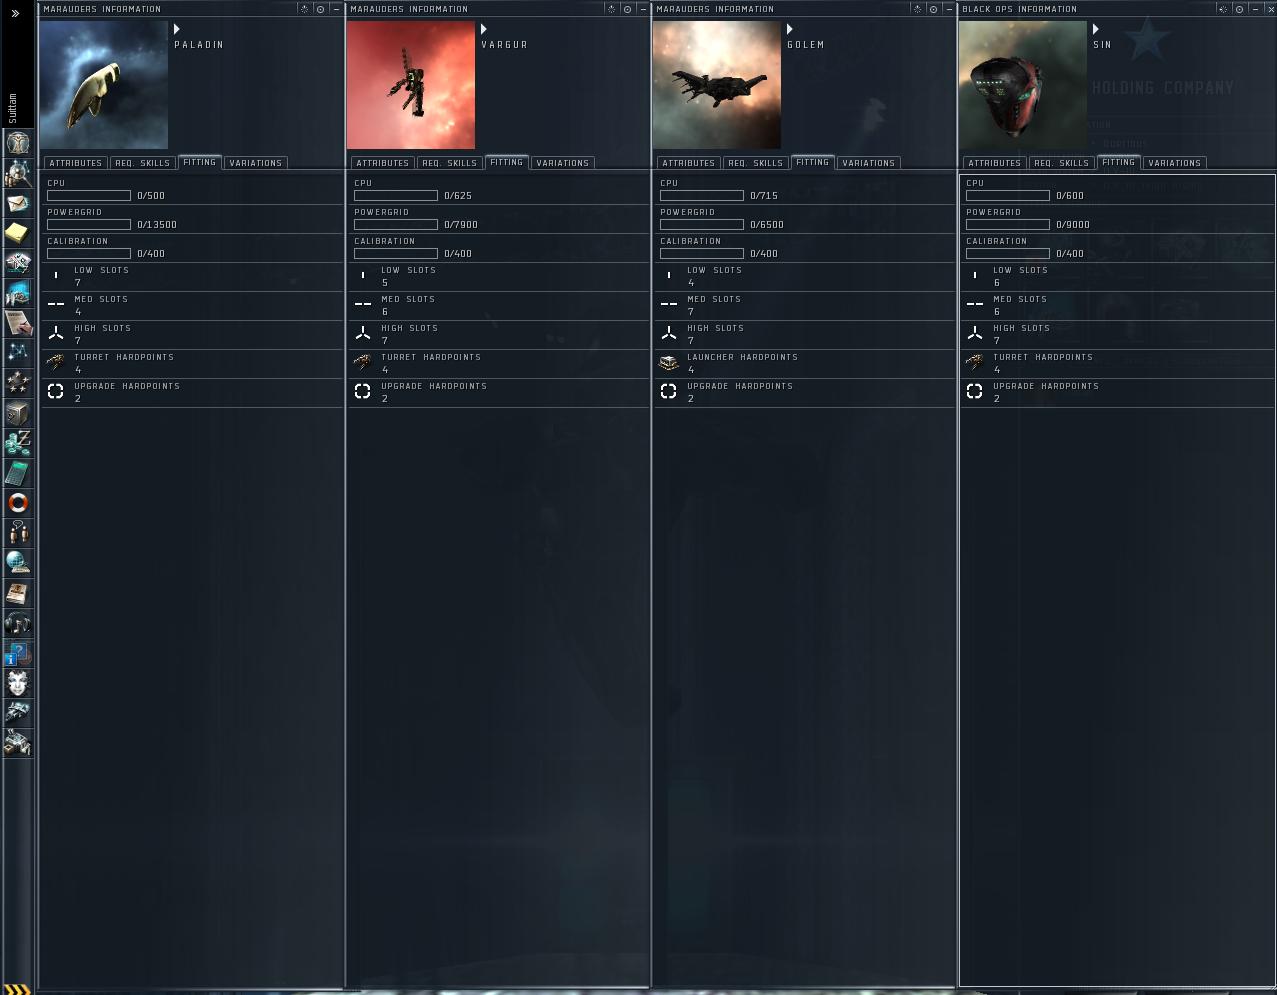Open Req. Skills tab in Vargur window
1277x995 pixels.
[x=449, y=163]
